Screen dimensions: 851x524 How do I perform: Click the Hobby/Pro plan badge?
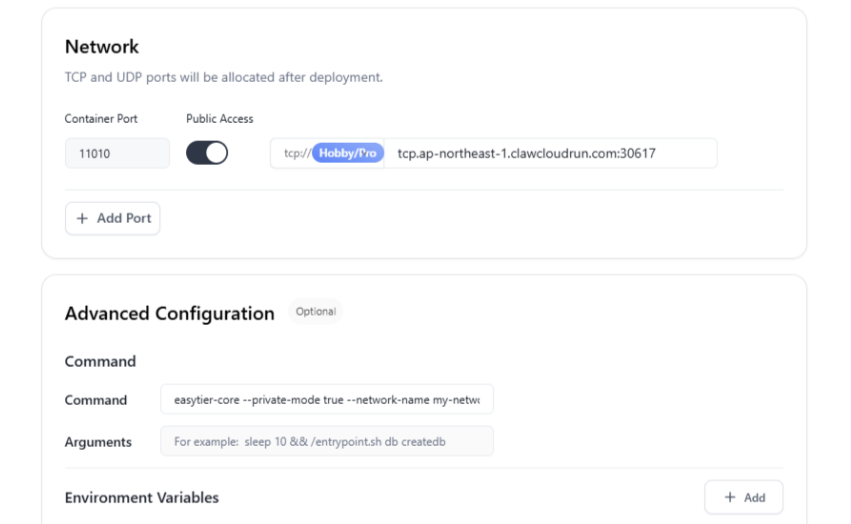(348, 153)
